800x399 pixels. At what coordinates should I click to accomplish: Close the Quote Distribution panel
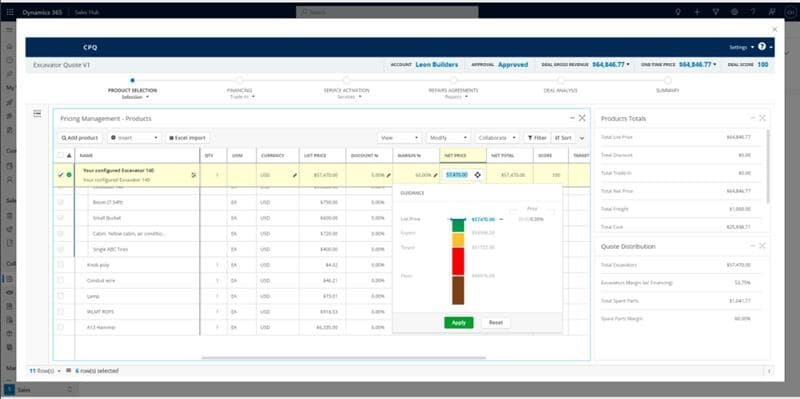pyautogui.click(x=762, y=245)
